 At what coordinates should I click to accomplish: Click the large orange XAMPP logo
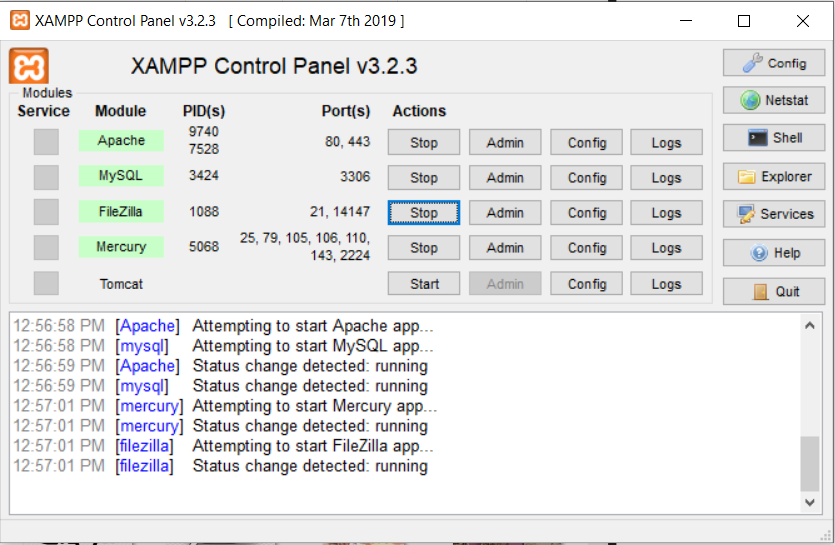coord(29,66)
